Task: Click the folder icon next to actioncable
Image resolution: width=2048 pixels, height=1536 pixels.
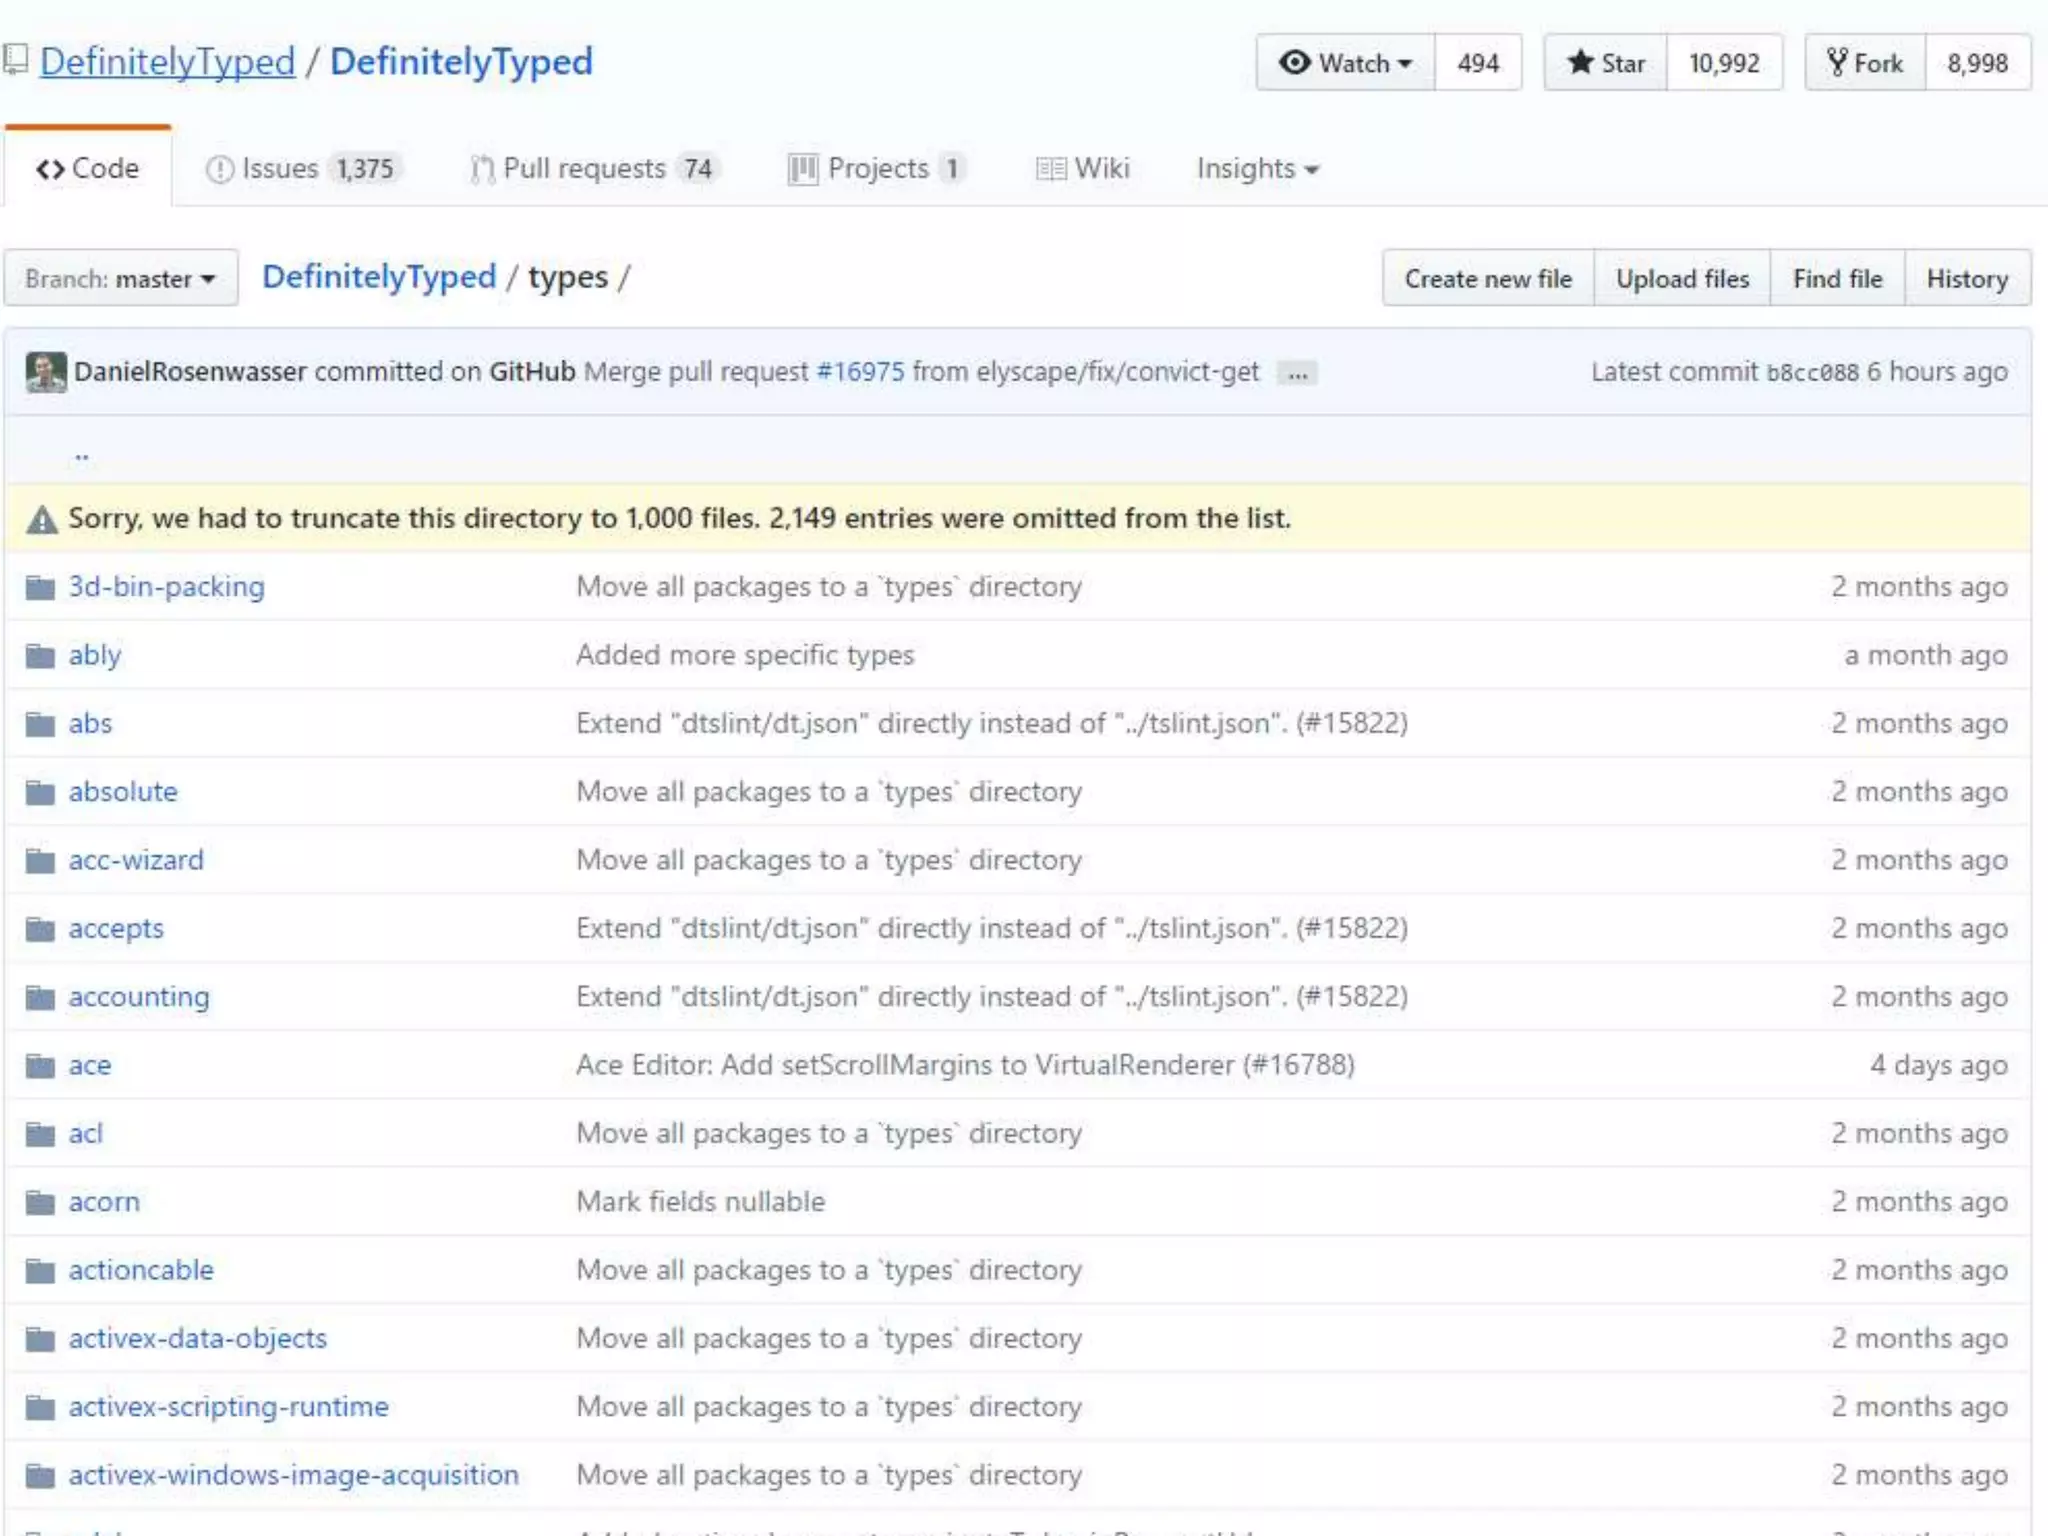Action: click(x=40, y=1271)
